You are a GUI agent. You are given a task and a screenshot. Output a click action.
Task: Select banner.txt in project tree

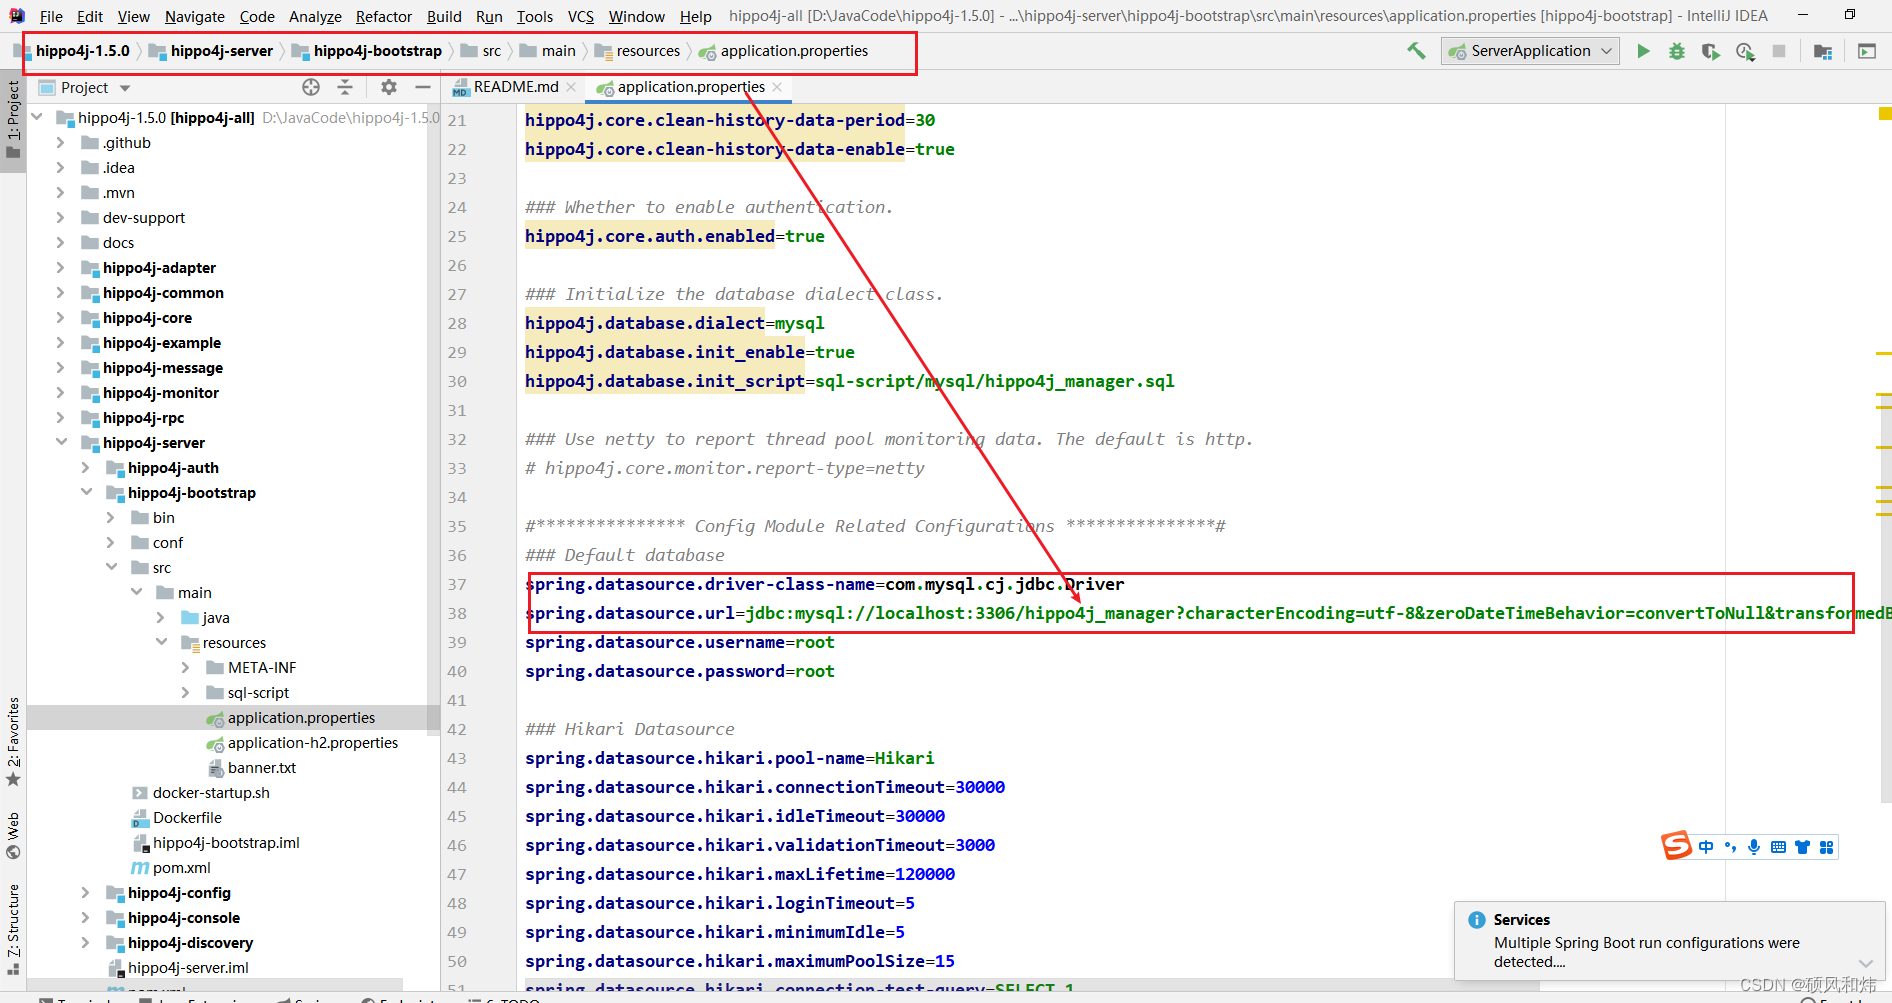coord(261,767)
